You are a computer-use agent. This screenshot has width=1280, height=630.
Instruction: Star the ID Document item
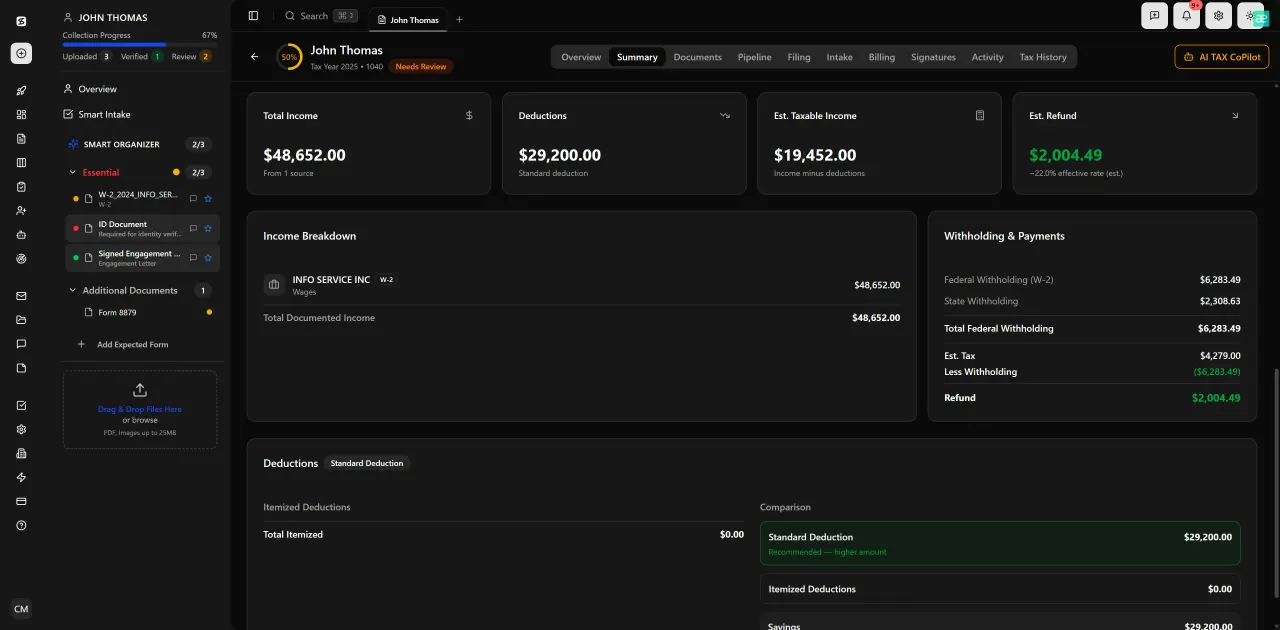(208, 229)
